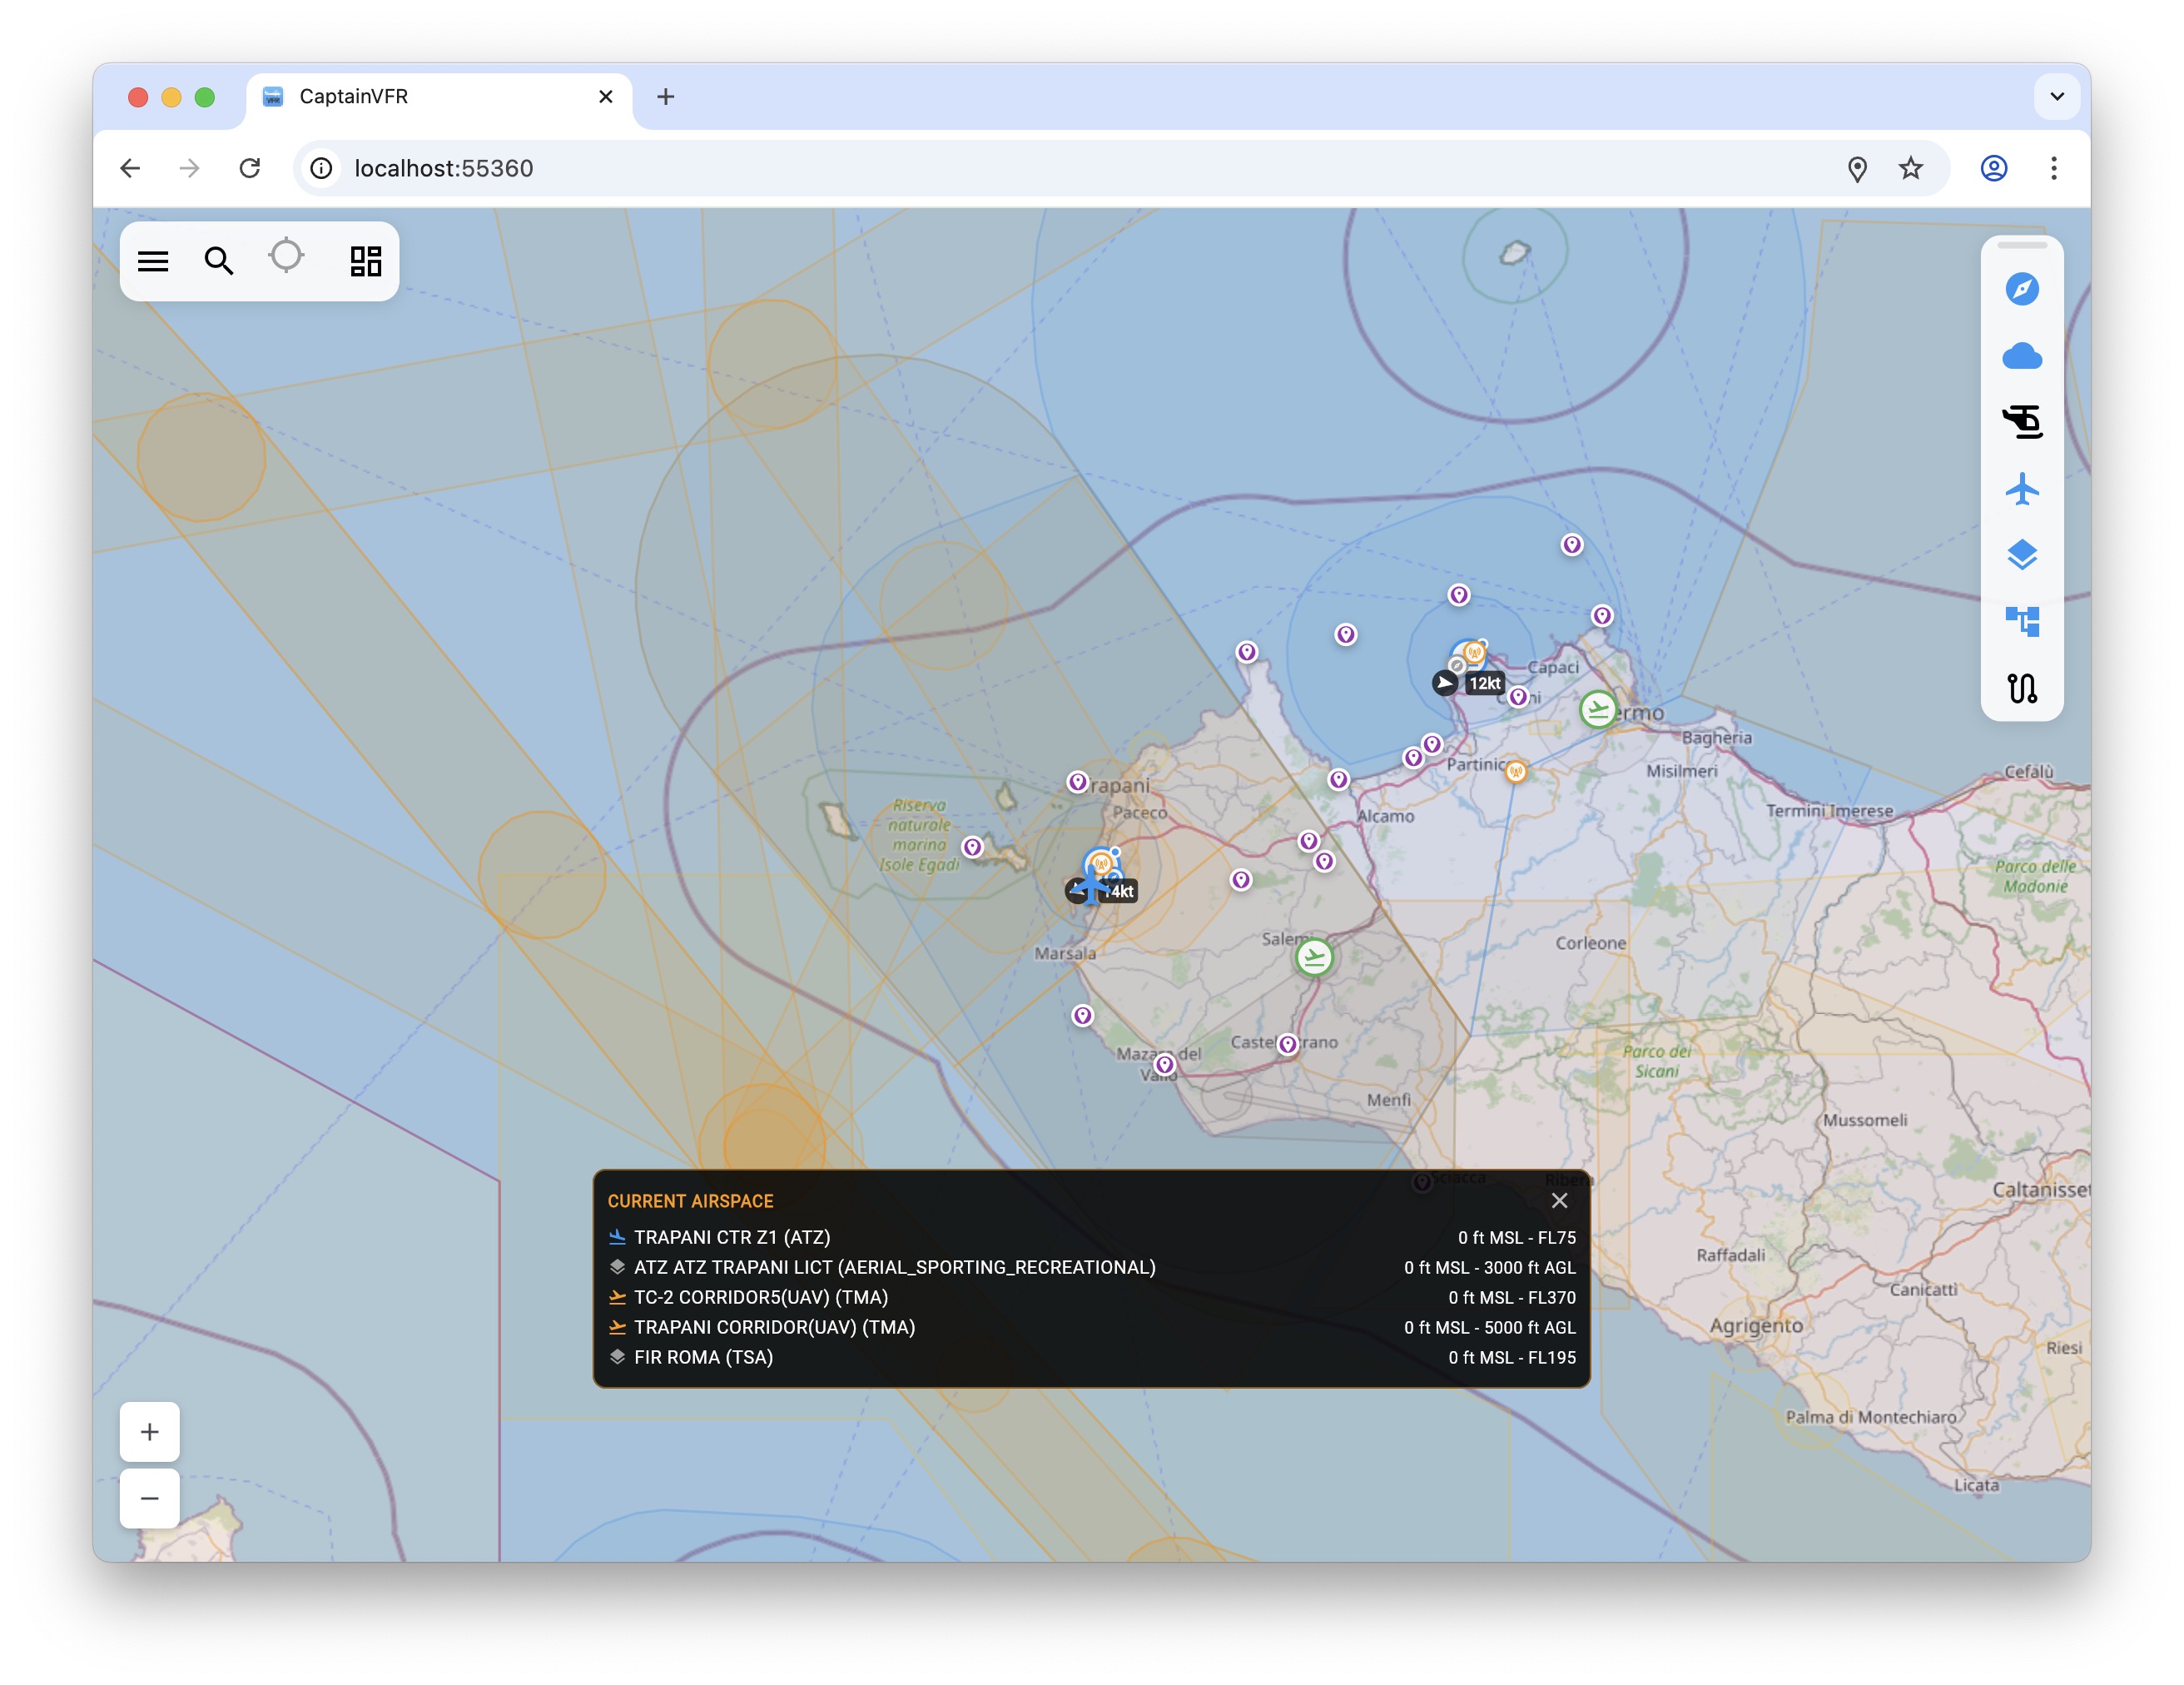Viewport: 2184px width, 1685px height.
Task: Select the TC-2 CORRIDOR5(UAV) (TMA) row
Action: (1091, 1297)
